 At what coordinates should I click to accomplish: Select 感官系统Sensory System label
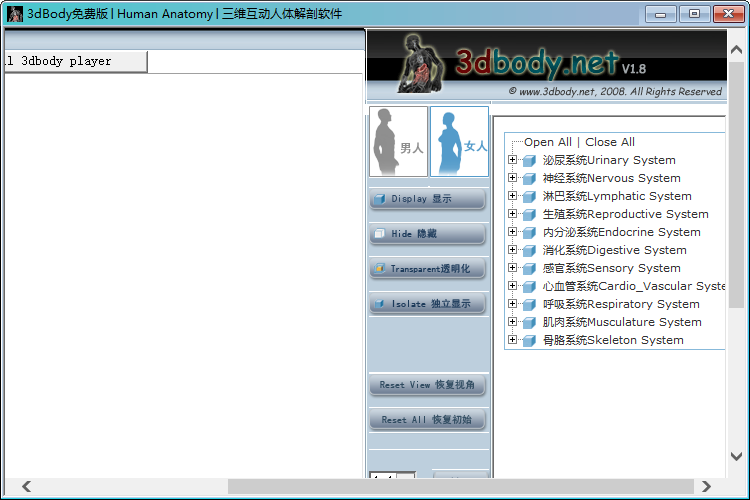point(611,268)
